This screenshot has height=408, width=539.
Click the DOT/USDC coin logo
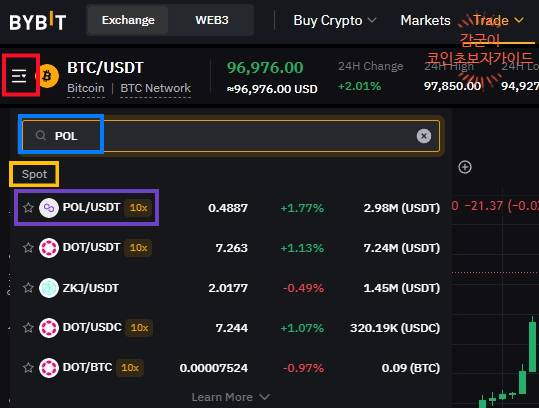pyautogui.click(x=49, y=328)
